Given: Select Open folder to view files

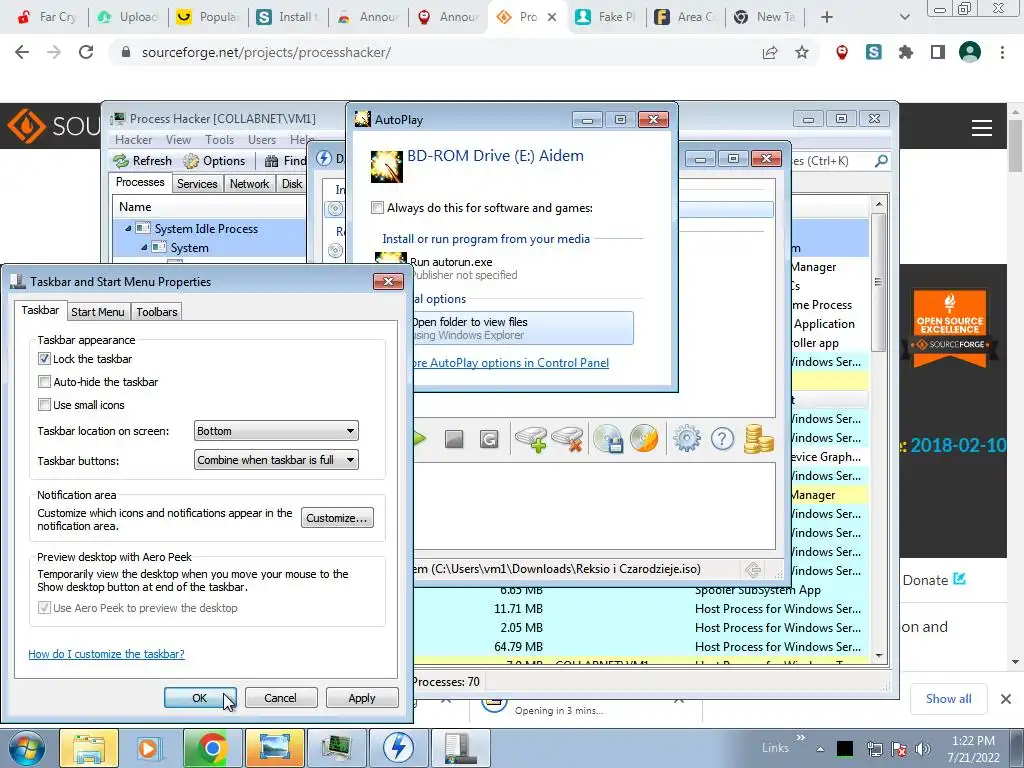Looking at the screenshot, I should (523, 328).
